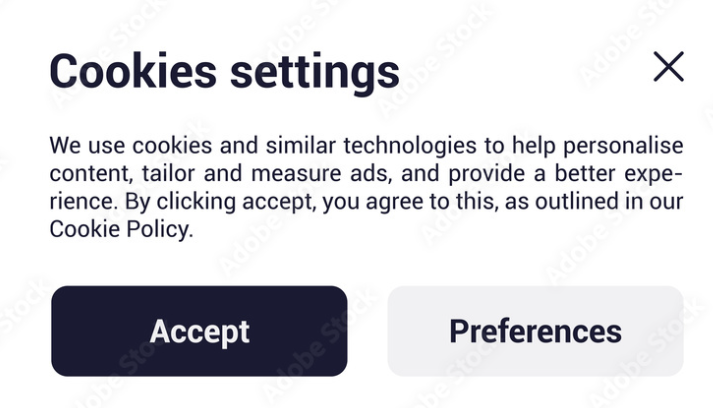Screen dimensions: 713x408
Task: Click the cookie description paragraph
Action: tap(366, 188)
